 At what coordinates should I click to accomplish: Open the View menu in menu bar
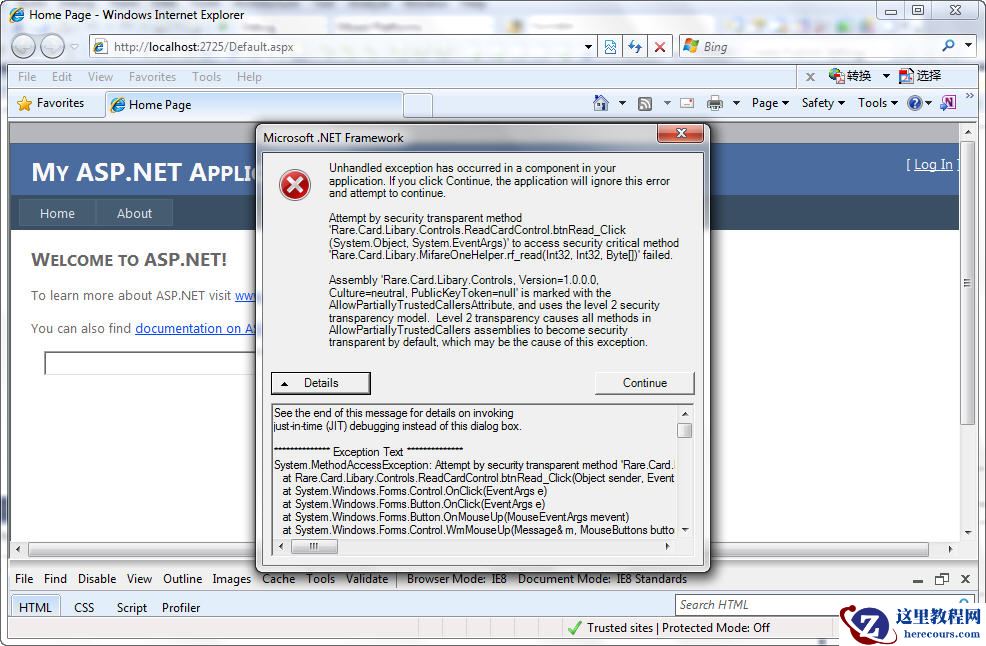tap(101, 77)
